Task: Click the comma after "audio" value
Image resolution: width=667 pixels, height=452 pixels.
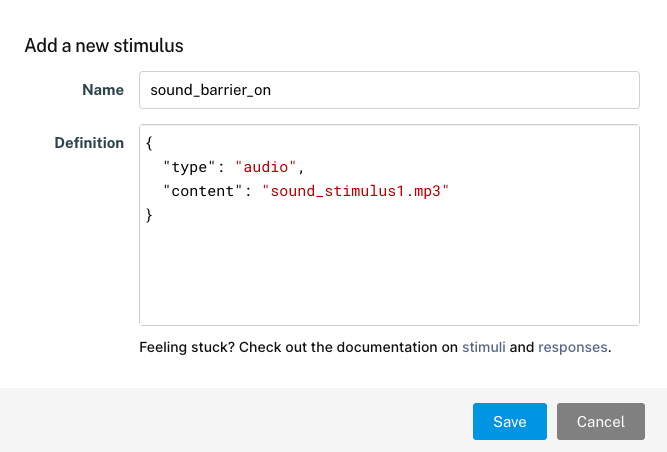Action: tap(301, 170)
